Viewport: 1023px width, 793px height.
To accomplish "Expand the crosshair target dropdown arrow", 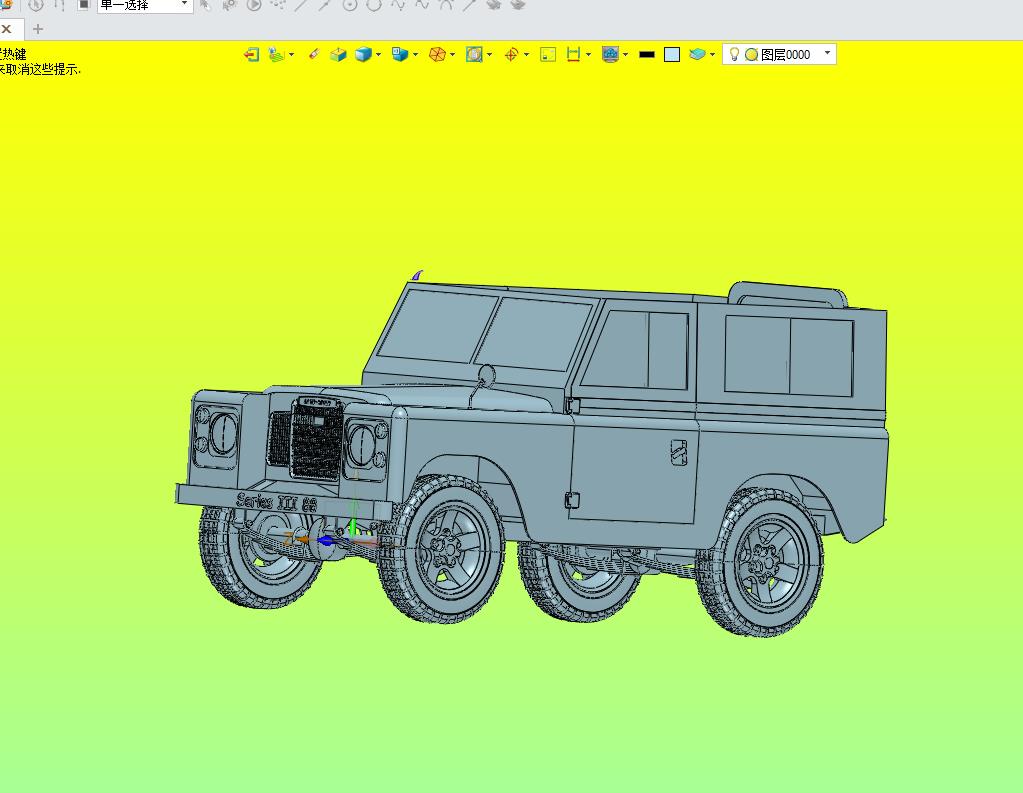I will (x=527, y=55).
